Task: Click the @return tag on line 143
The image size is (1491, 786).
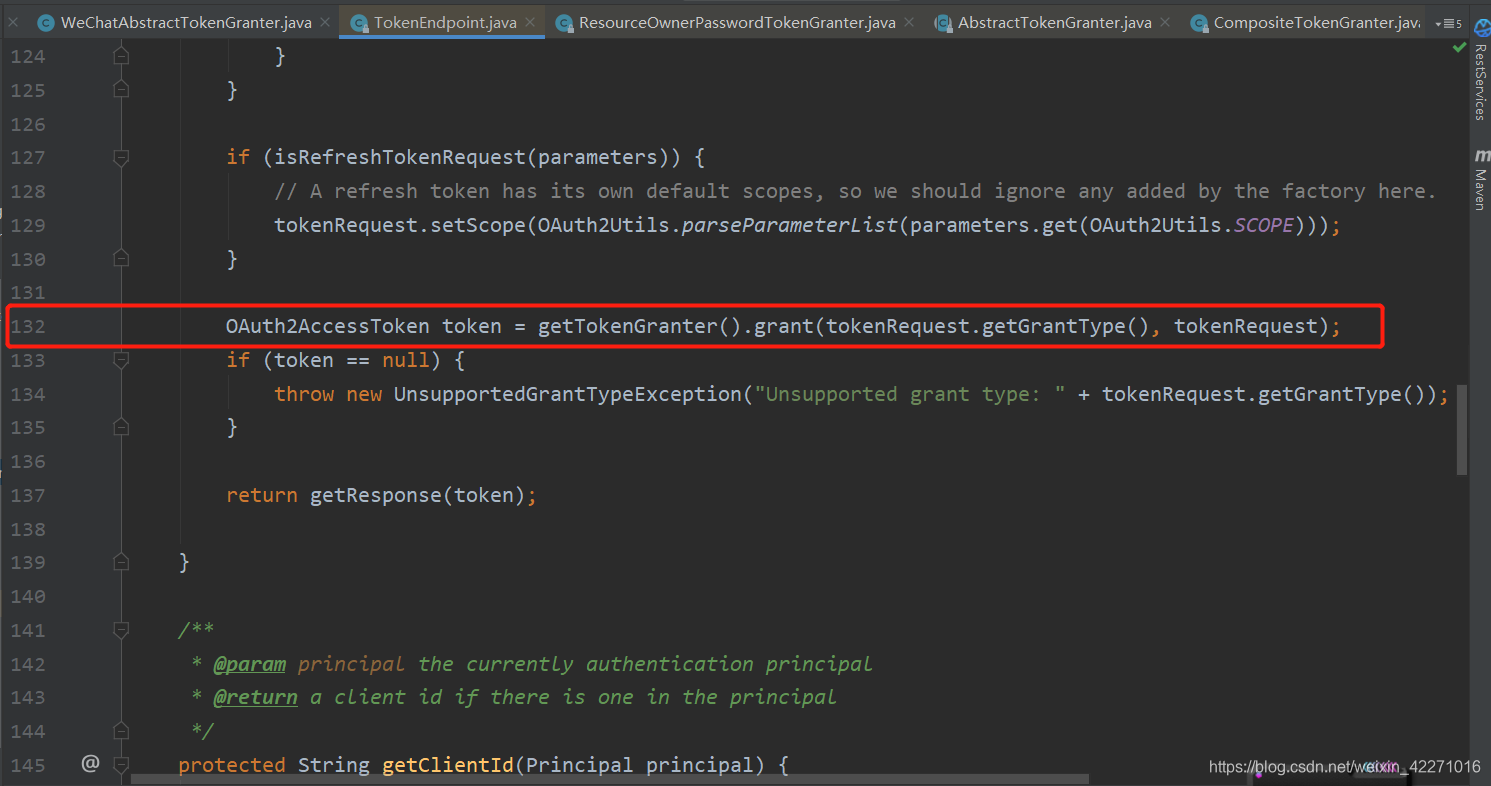Action: click(255, 697)
